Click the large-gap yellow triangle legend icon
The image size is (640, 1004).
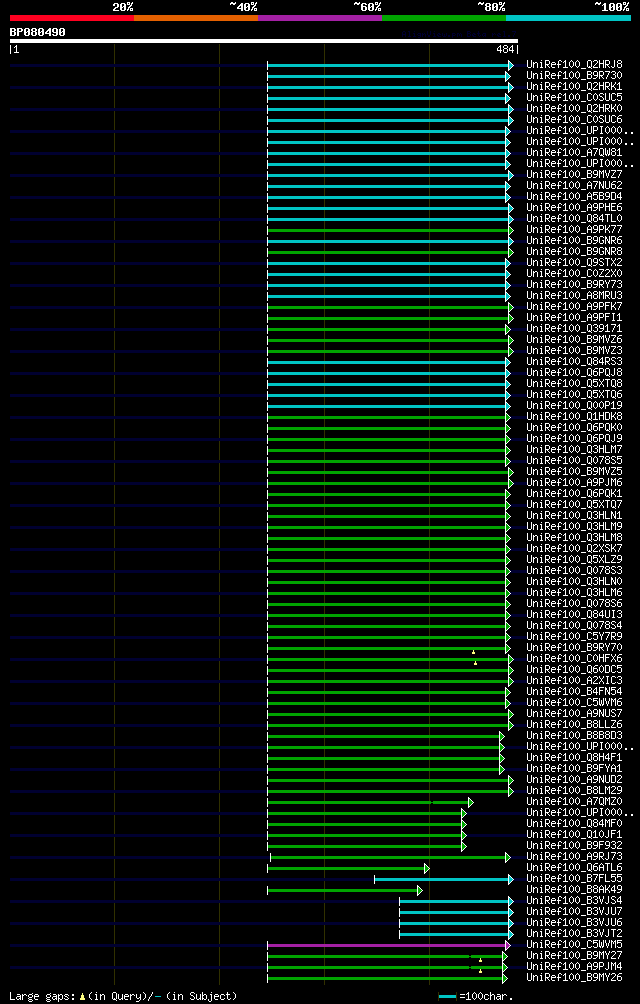pyautogui.click(x=82, y=997)
